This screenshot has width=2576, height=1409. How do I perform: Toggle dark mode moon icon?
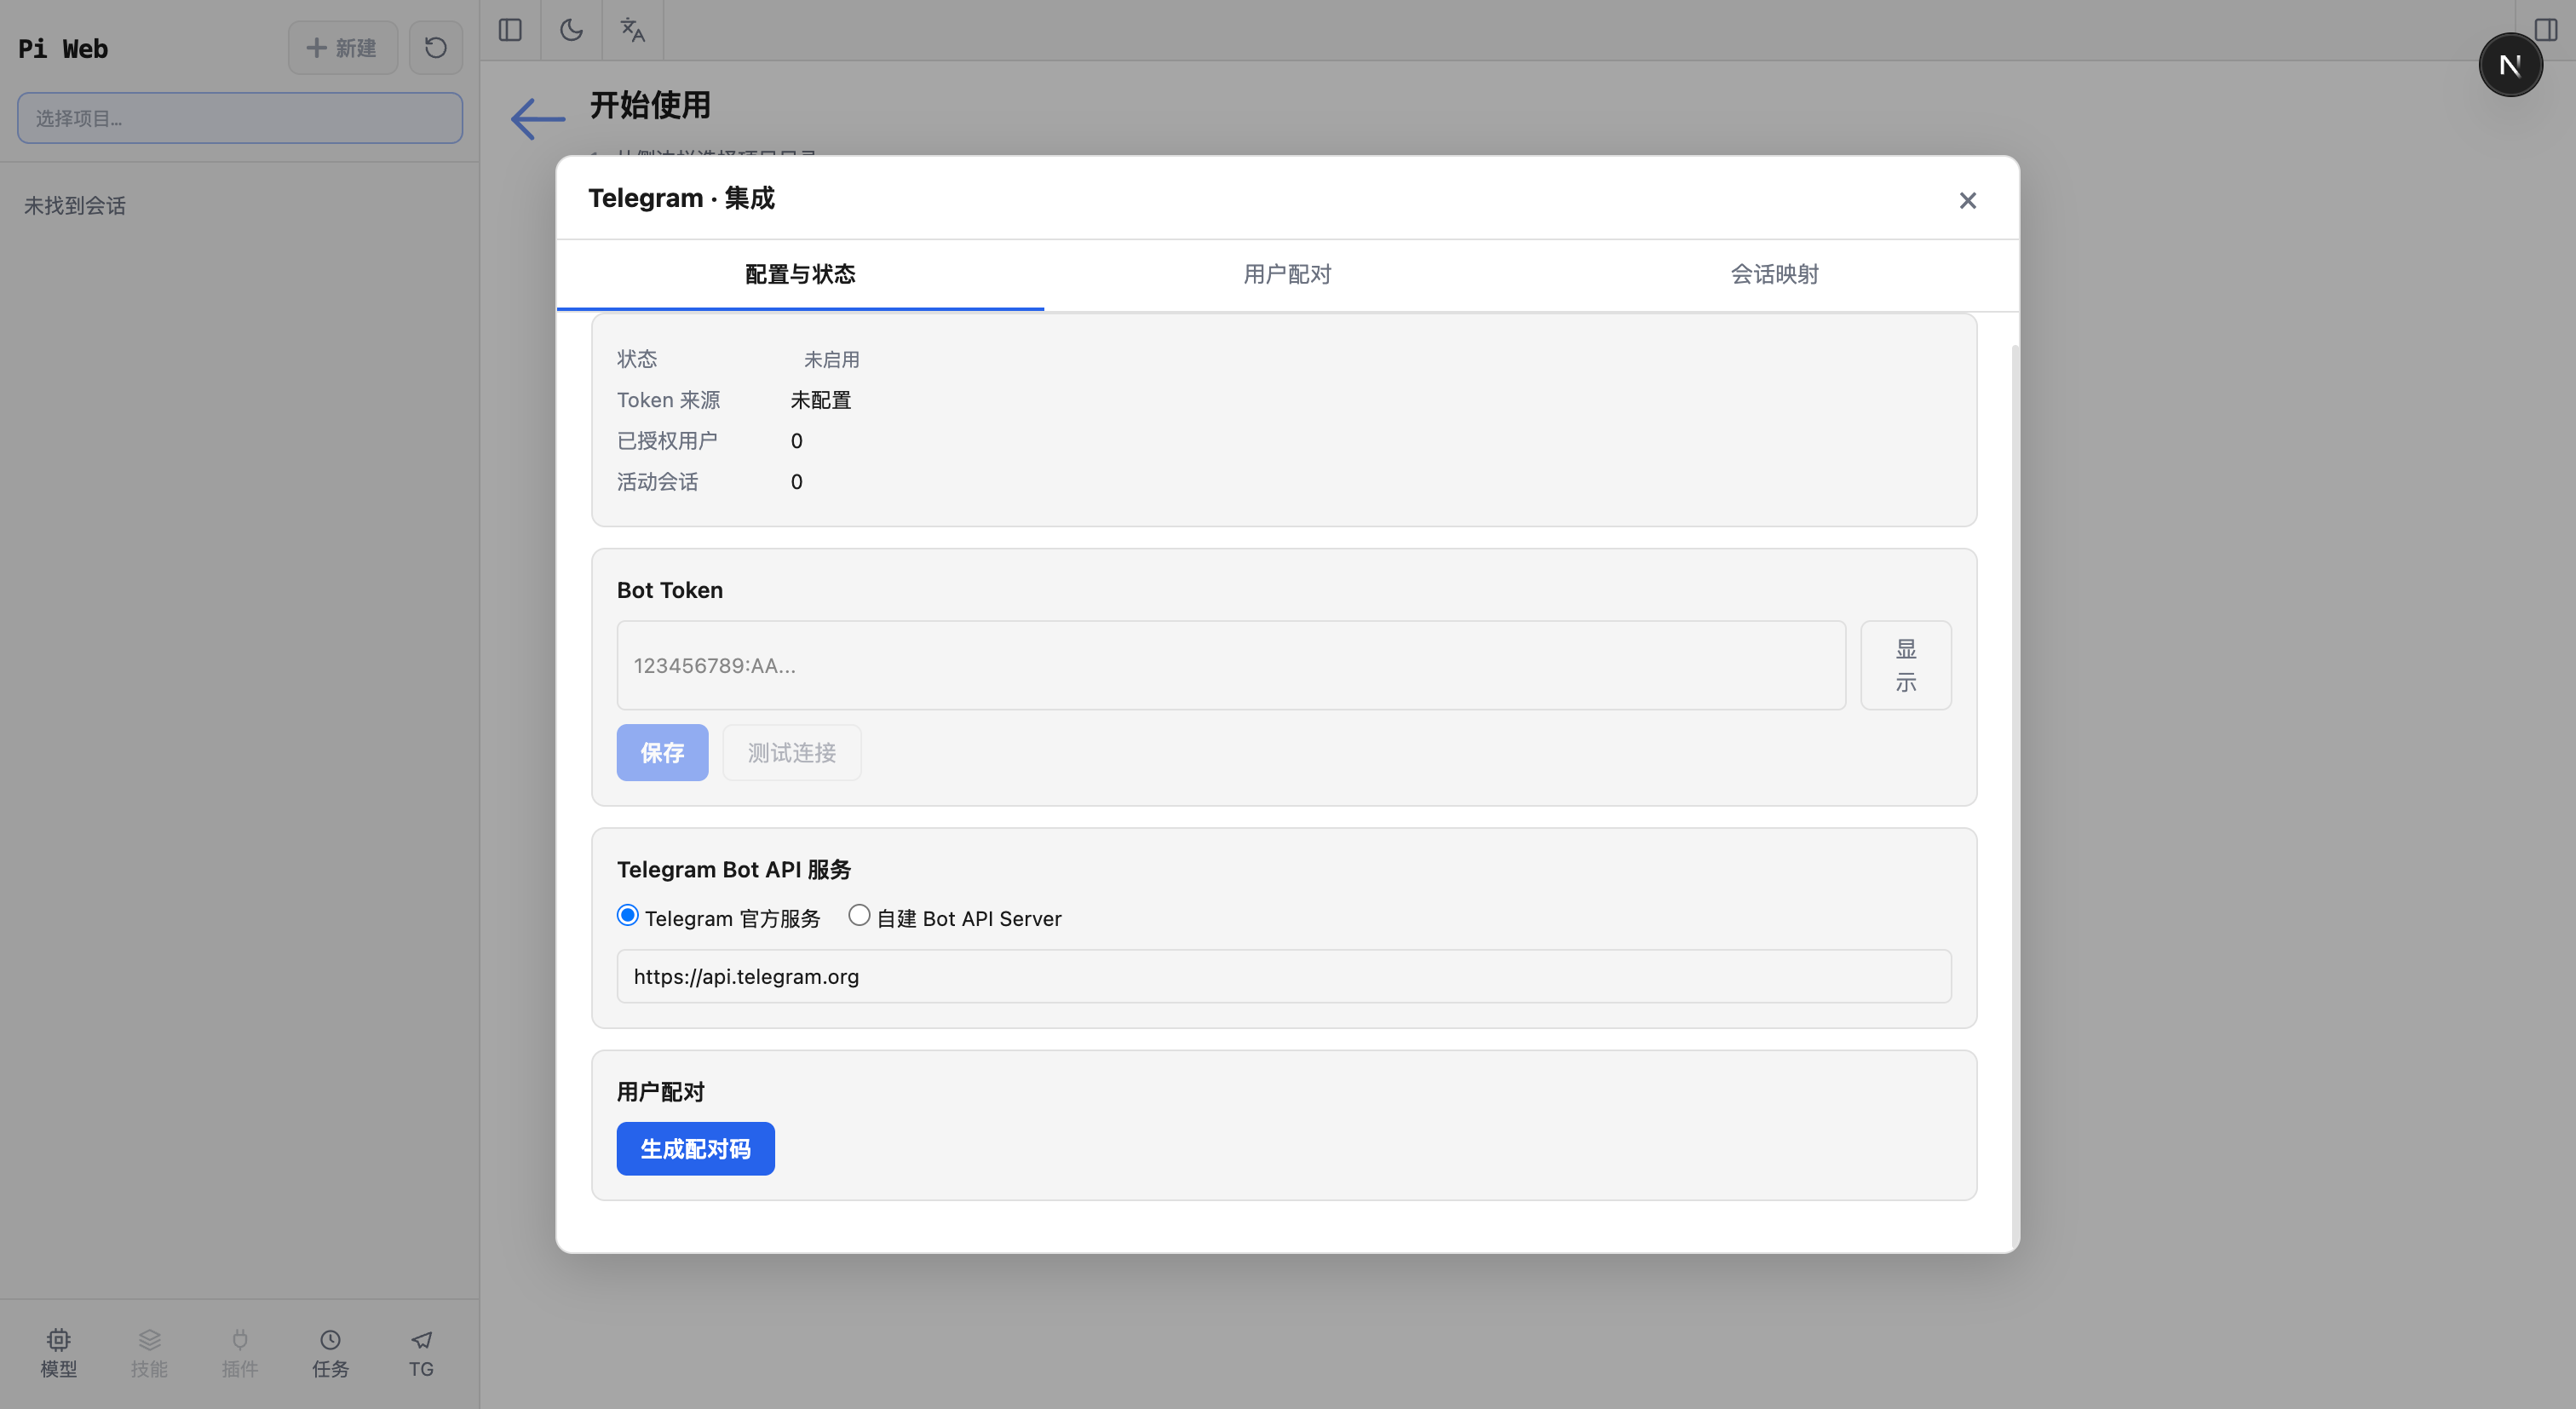572,30
